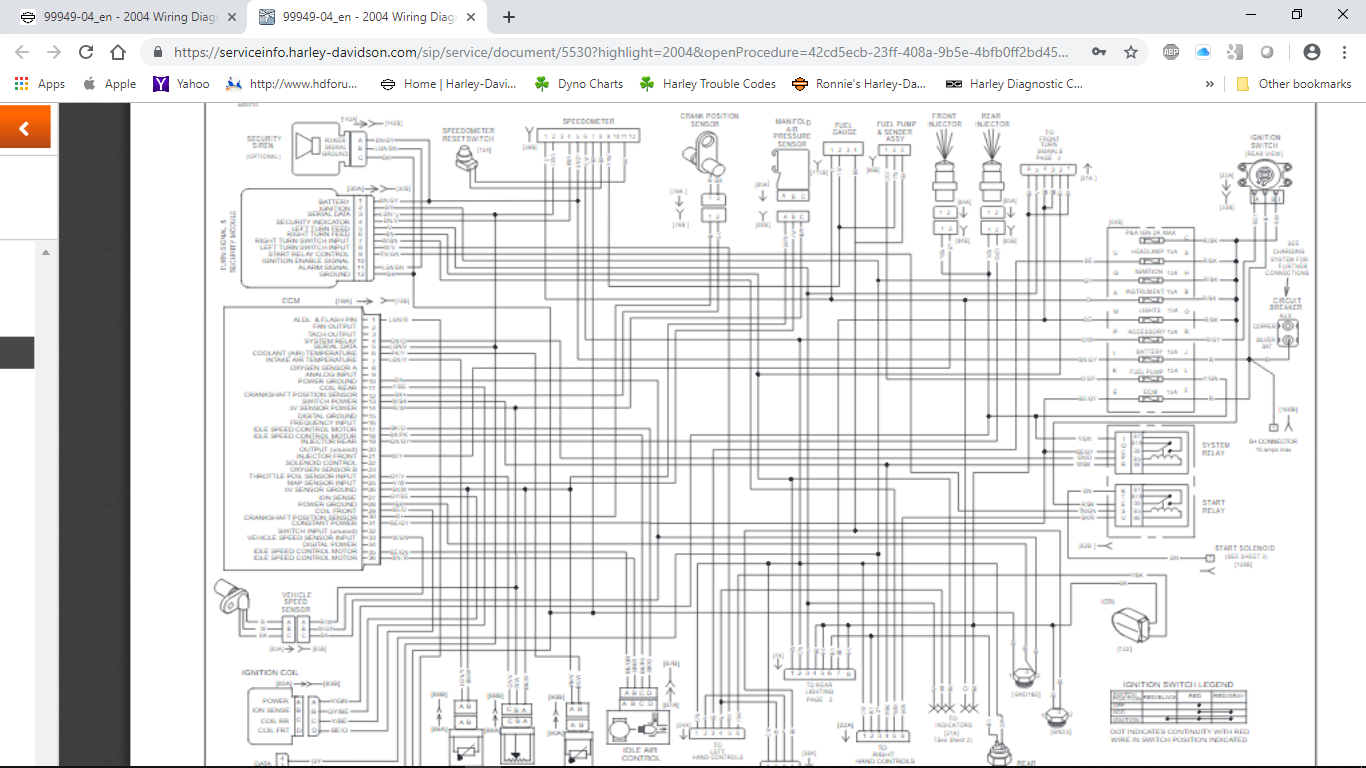1366x768 pixels.
Task: Open the Harley Trouble Codes bookmark
Action: click(708, 84)
